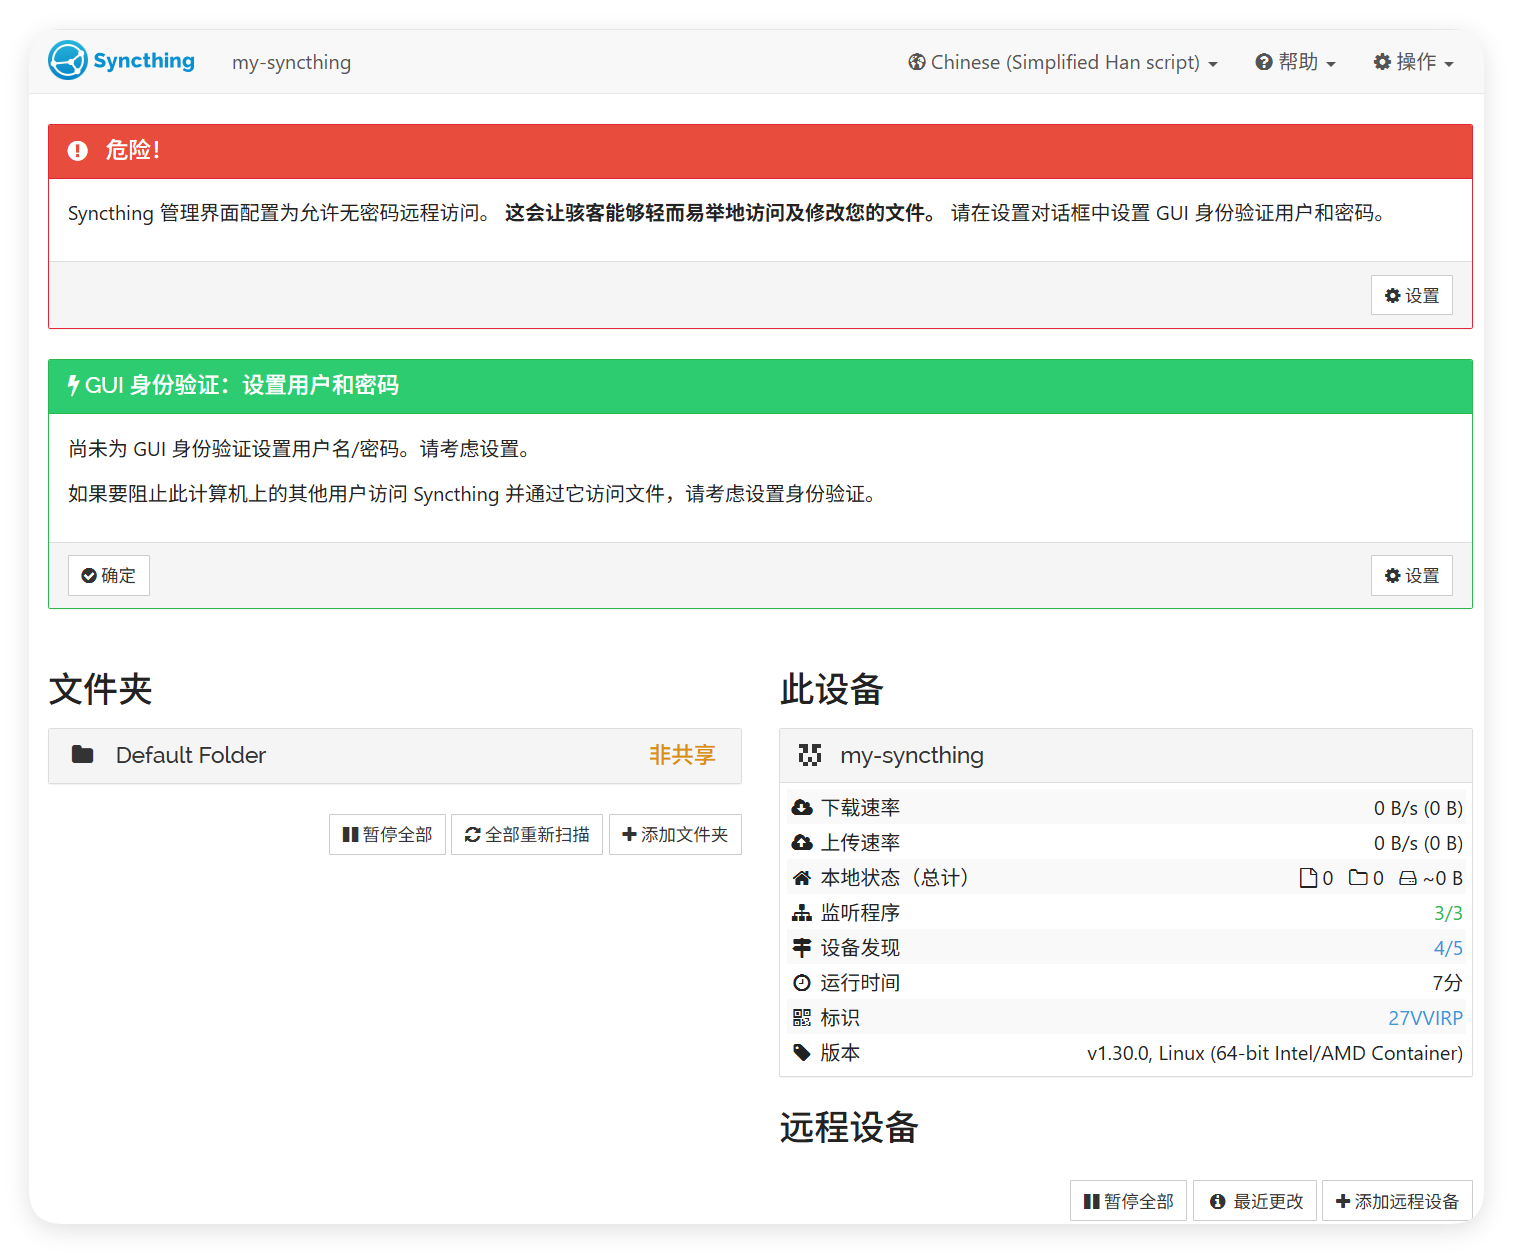
Task: Click the 远程设备 section heading
Action: (x=848, y=1127)
